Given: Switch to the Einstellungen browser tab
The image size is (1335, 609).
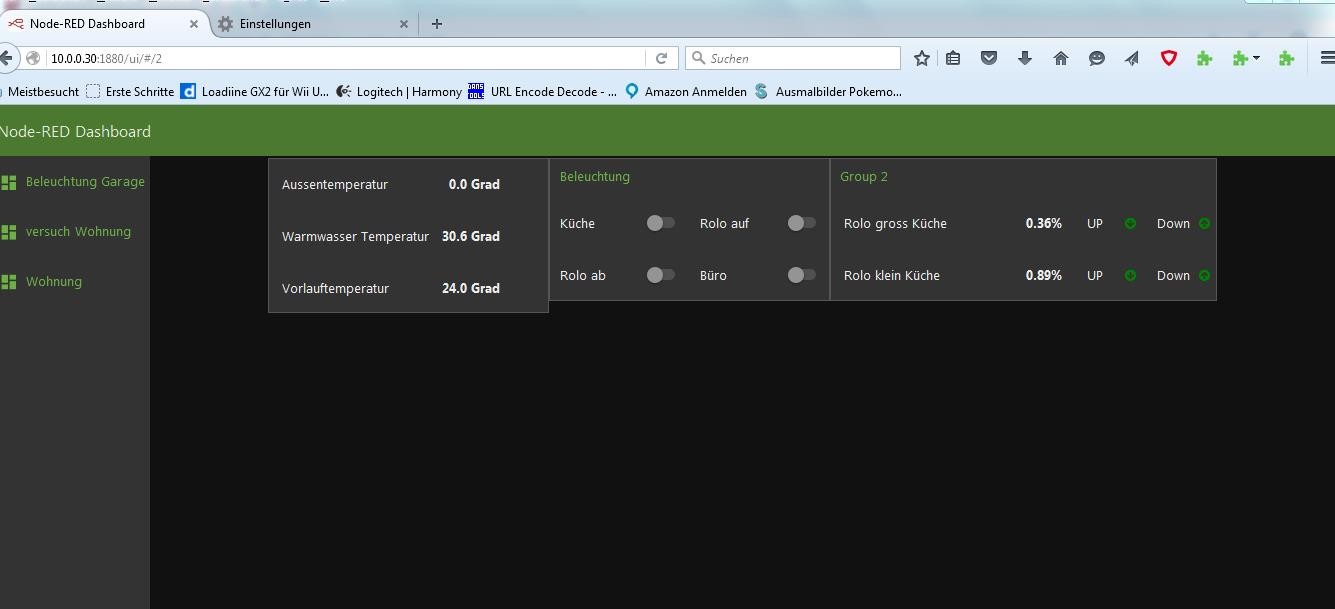Looking at the screenshot, I should [313, 23].
